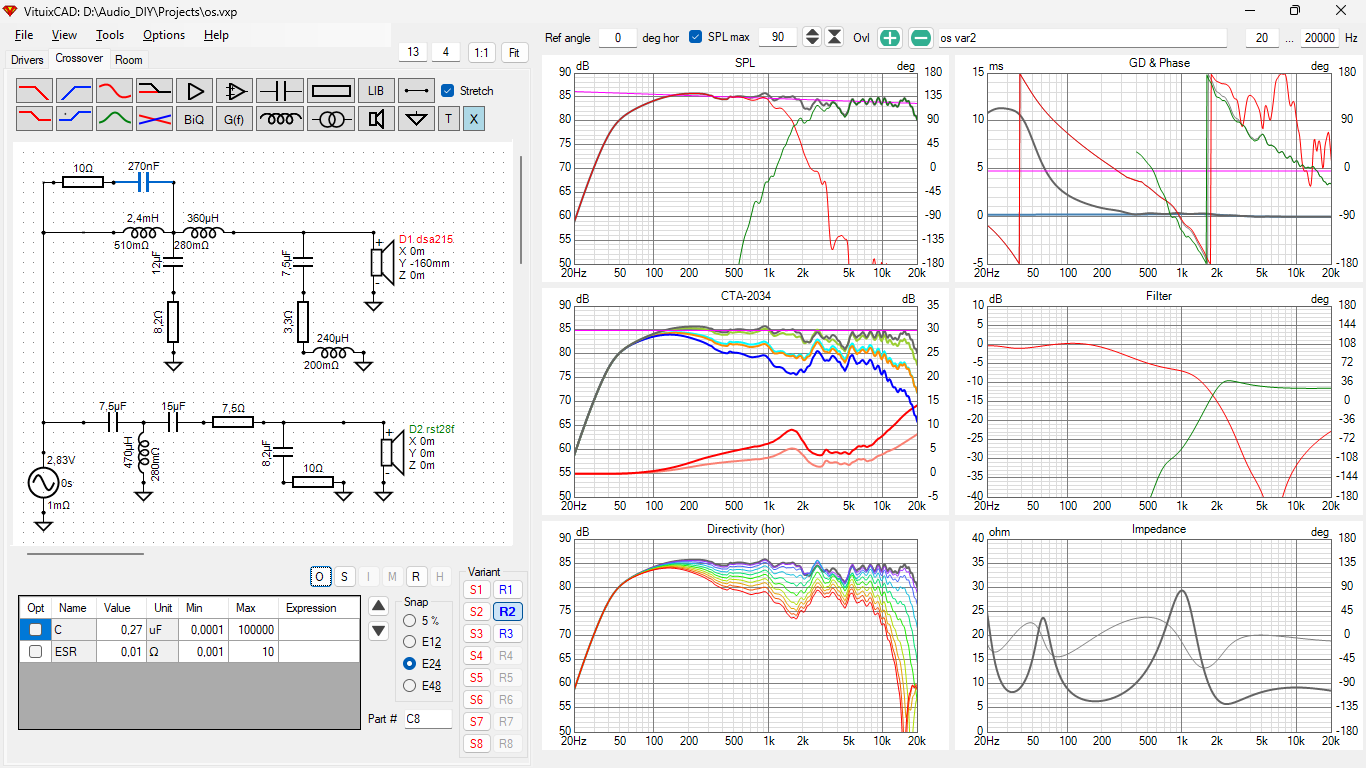
Task: Recall variant R3
Action: (506, 634)
